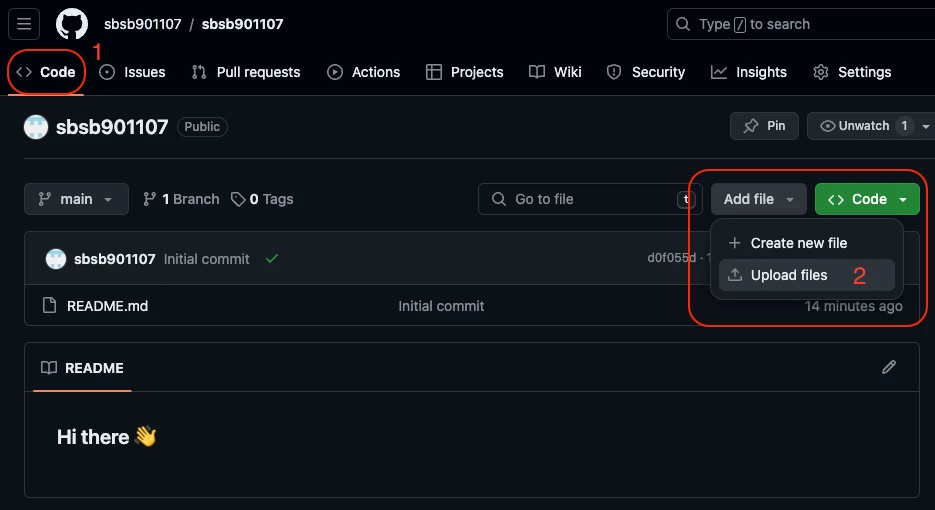Click the commit author avatar icon
The height and width of the screenshot is (510, 935).
coord(56,259)
